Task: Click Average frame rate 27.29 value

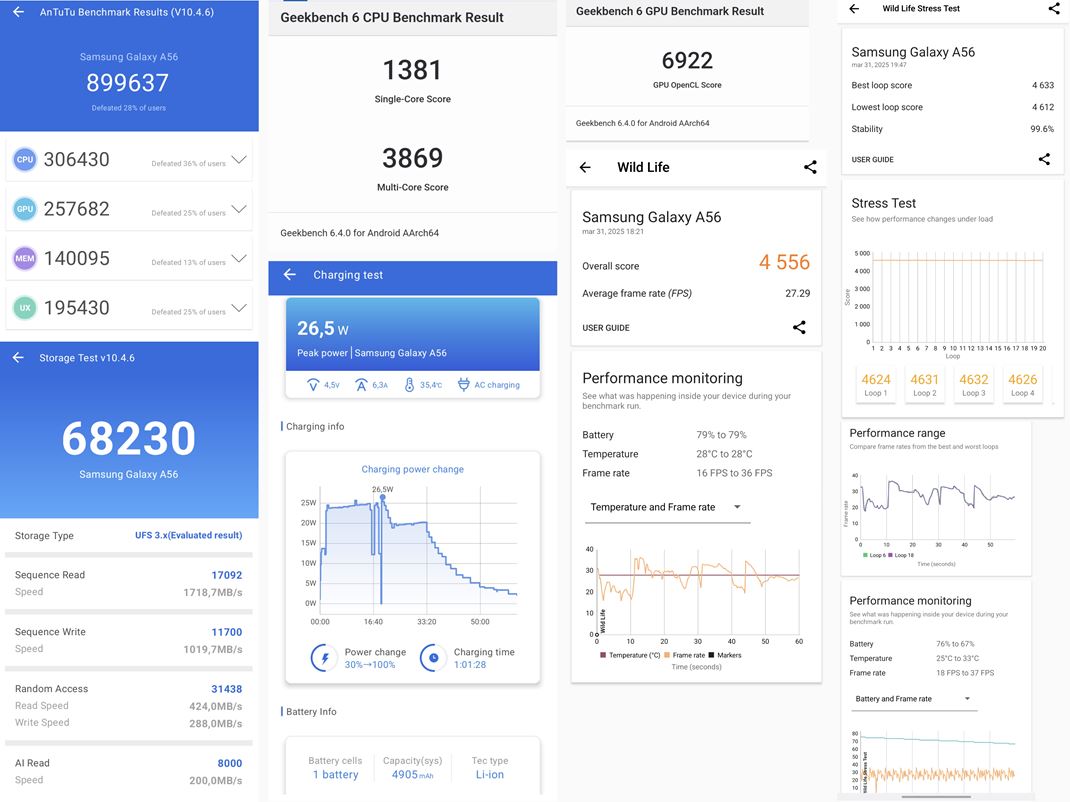Action: pyautogui.click(x=798, y=293)
